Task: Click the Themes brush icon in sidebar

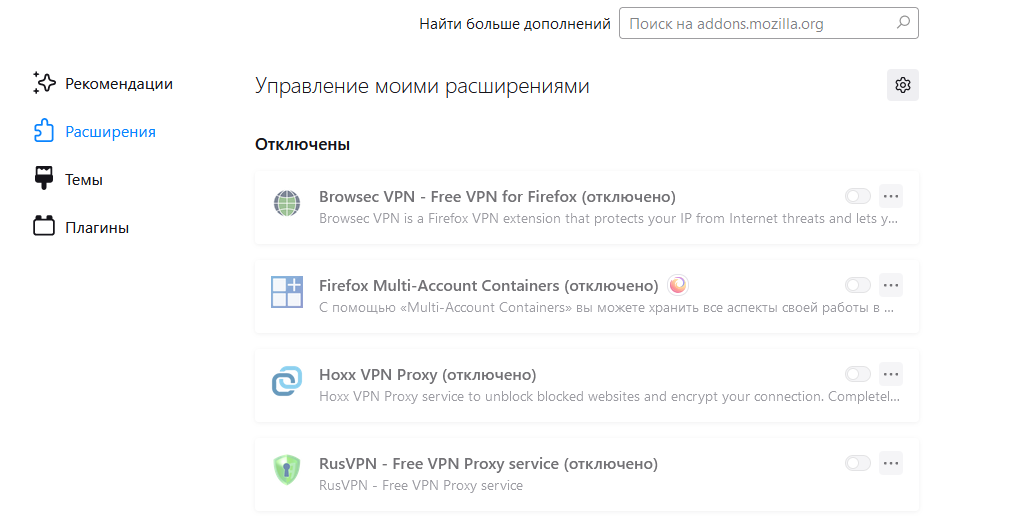Action: pos(44,179)
